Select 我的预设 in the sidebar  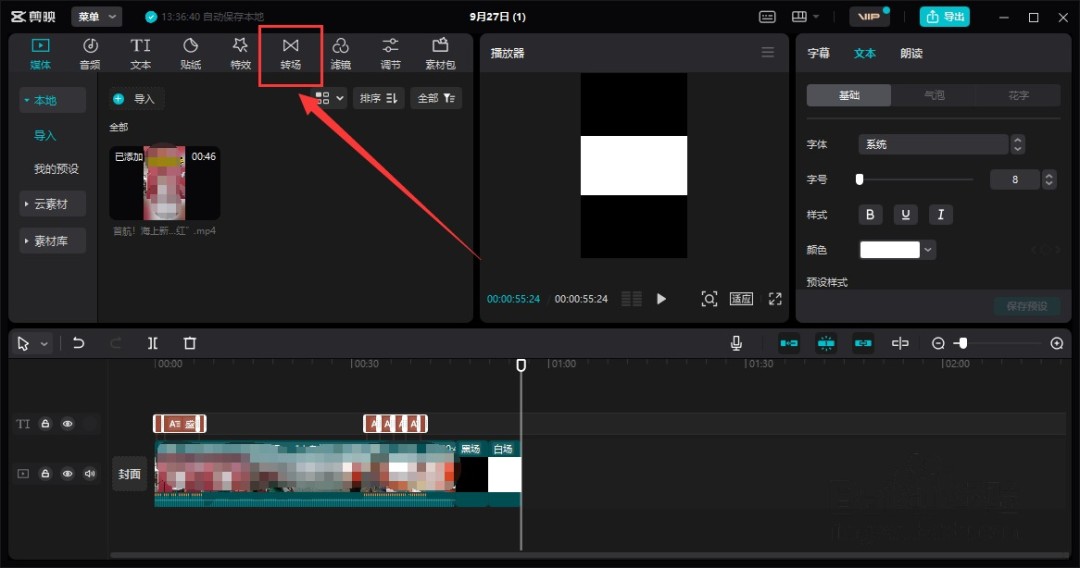(x=56, y=169)
